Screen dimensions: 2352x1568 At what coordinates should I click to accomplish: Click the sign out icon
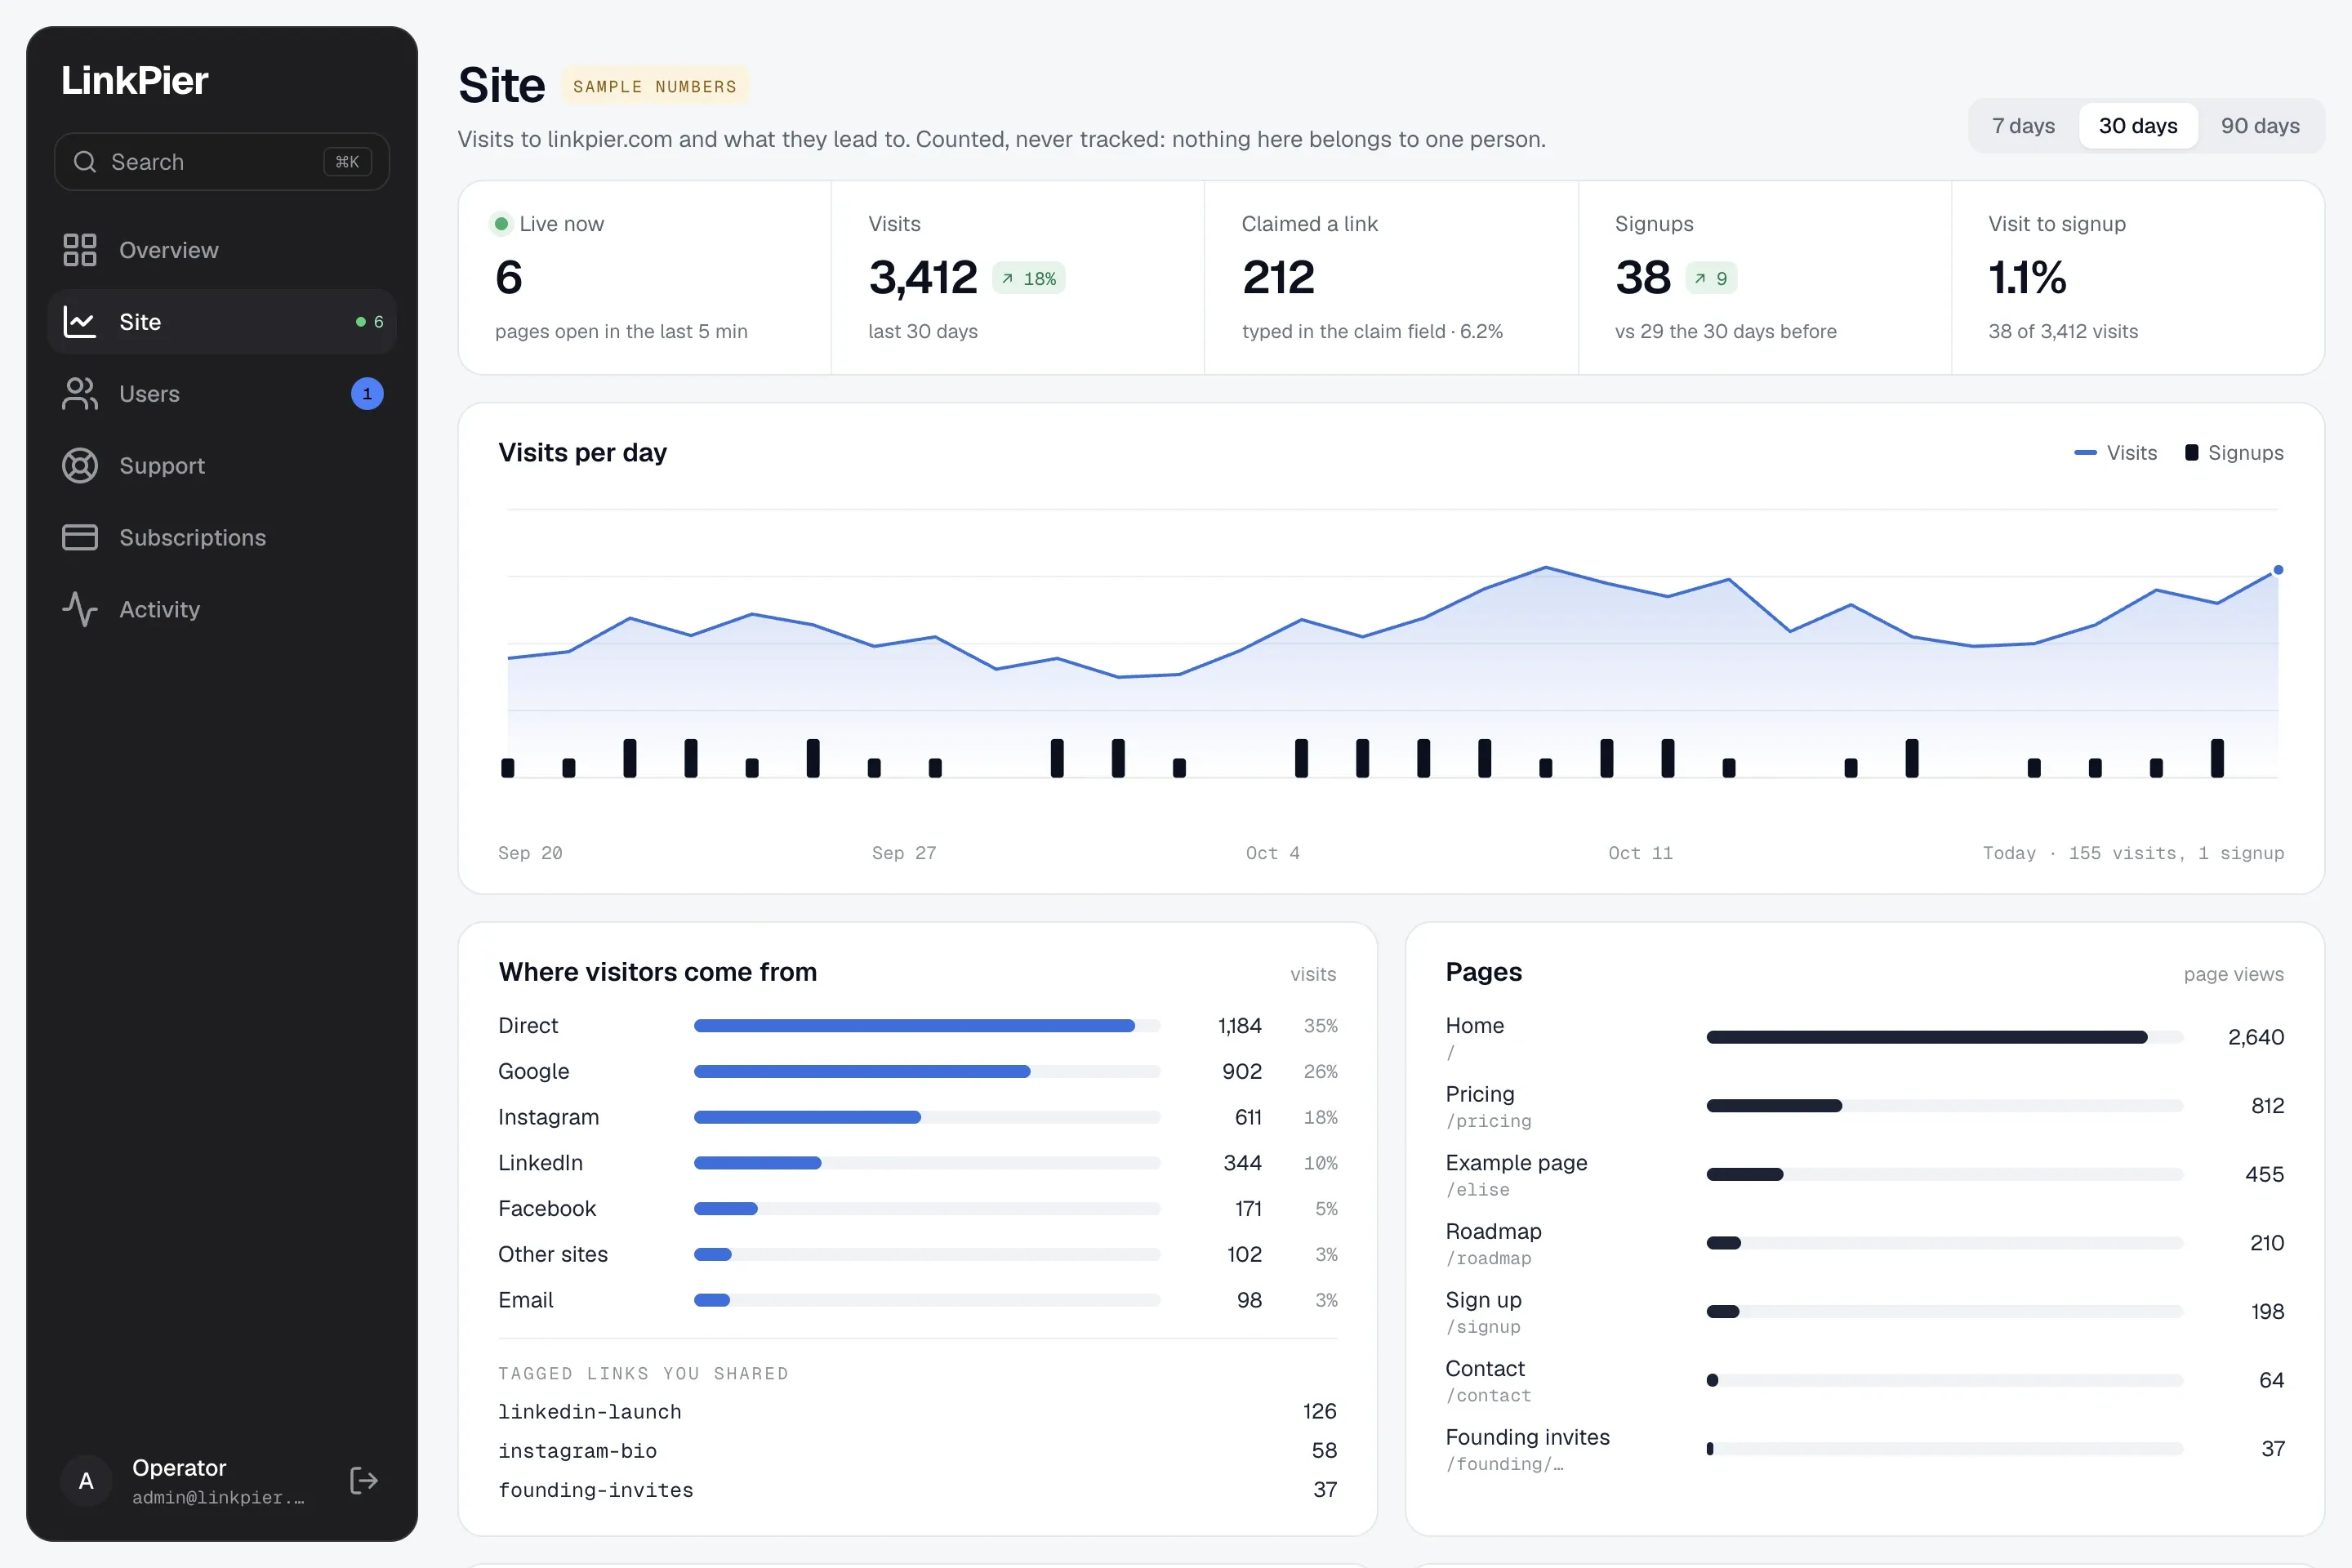(x=364, y=1481)
